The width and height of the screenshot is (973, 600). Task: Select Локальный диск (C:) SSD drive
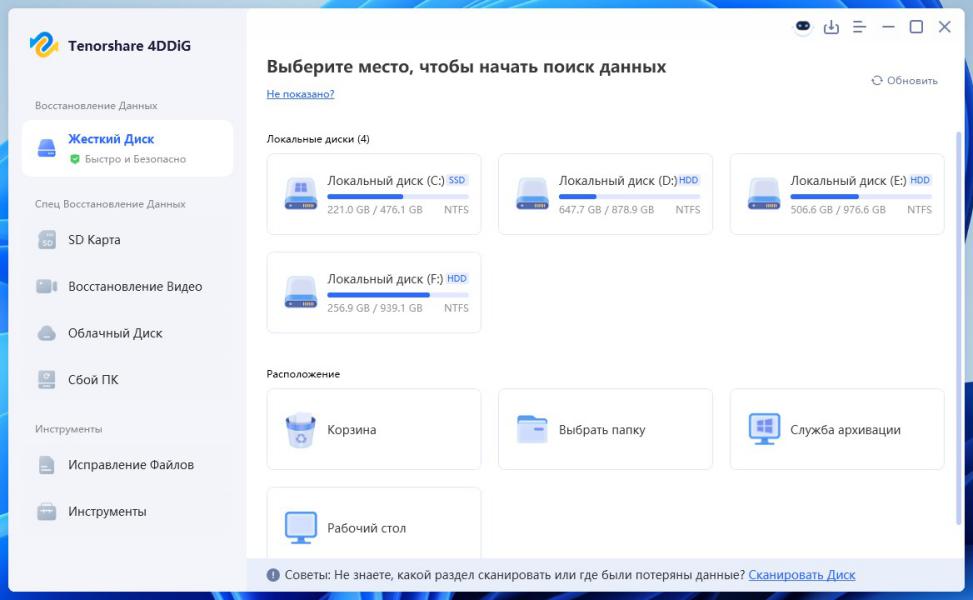[x=374, y=194]
